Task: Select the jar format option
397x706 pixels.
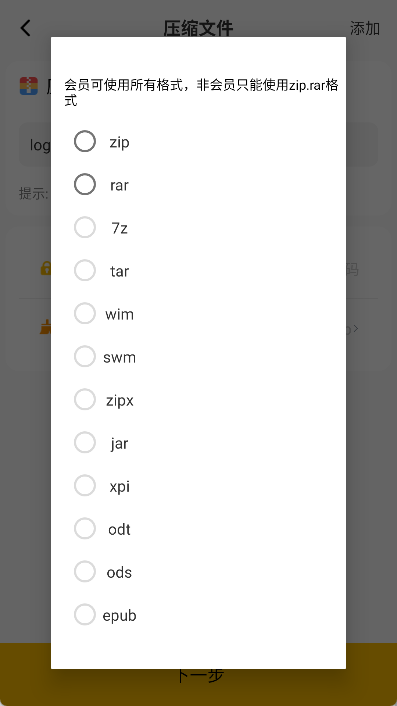Action: (x=85, y=443)
